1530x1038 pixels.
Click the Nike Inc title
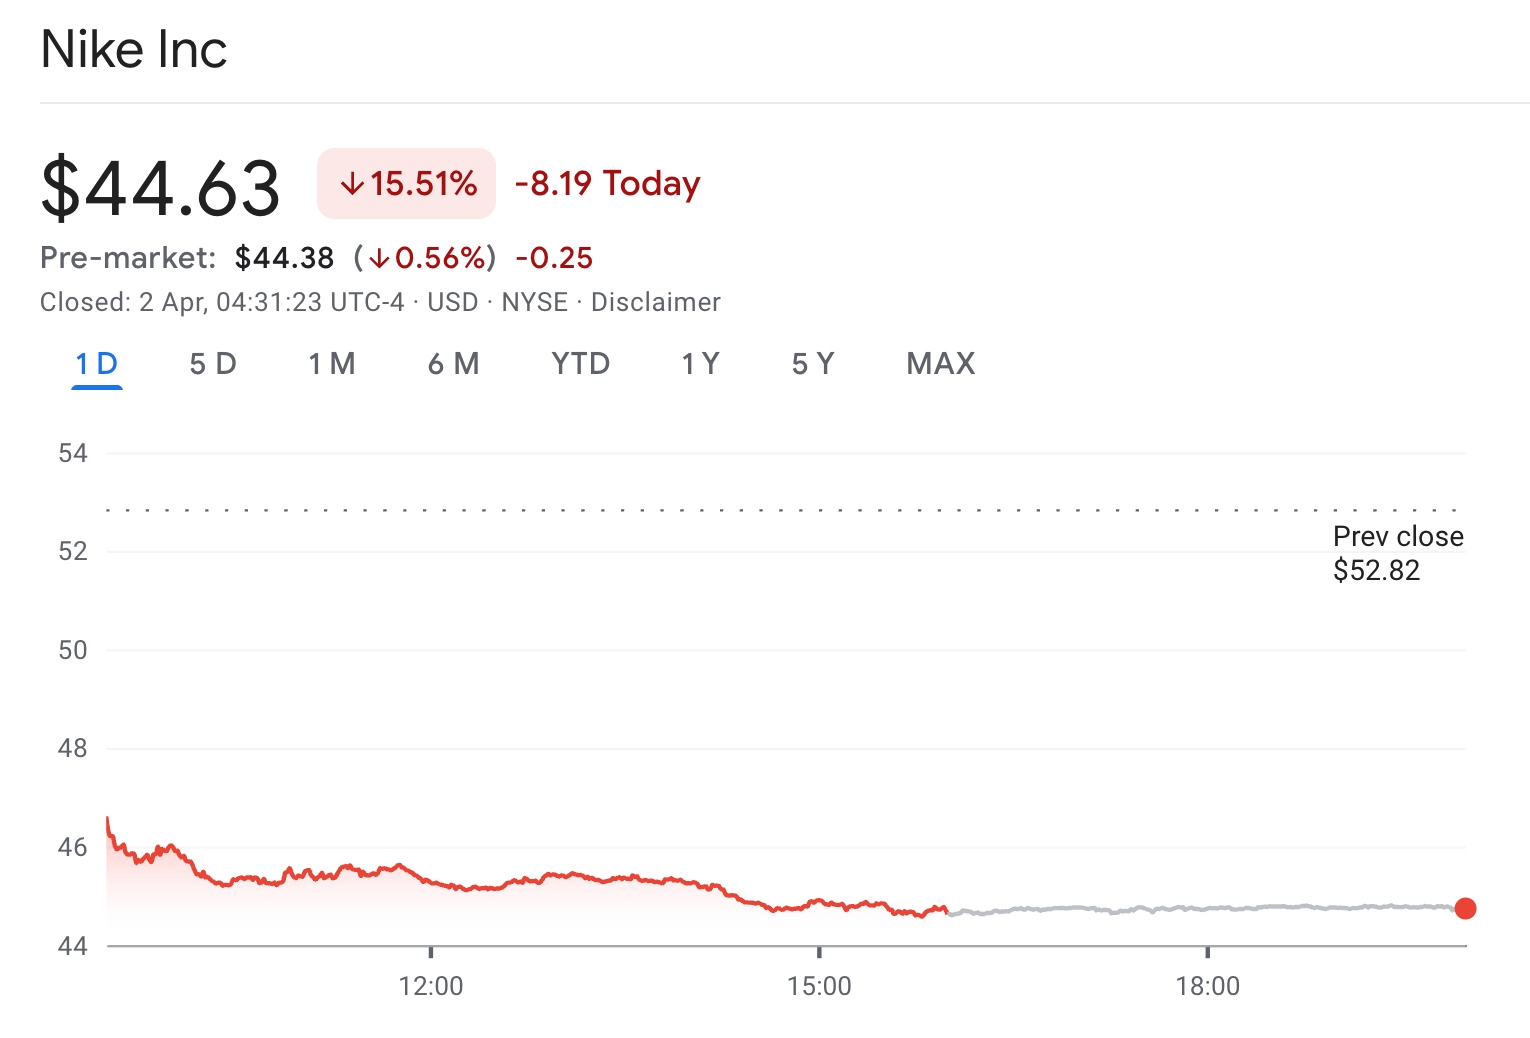point(134,50)
